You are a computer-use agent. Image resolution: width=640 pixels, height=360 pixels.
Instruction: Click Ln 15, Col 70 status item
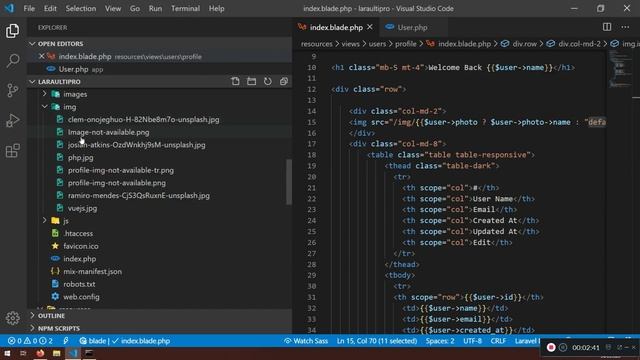click(x=377, y=341)
